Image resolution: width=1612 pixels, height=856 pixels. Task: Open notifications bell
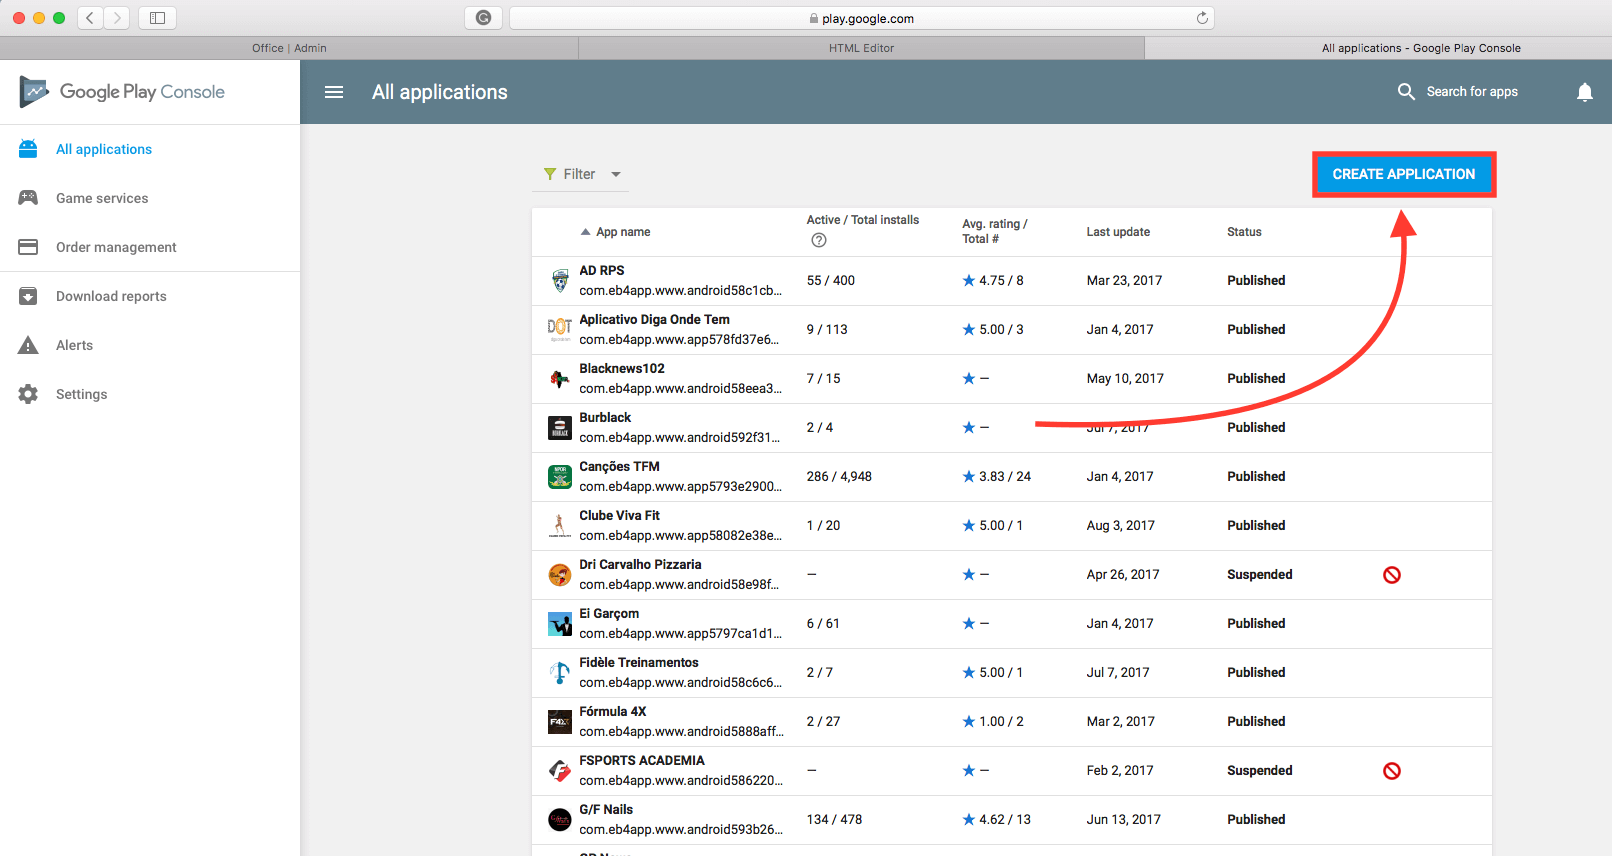(x=1585, y=92)
